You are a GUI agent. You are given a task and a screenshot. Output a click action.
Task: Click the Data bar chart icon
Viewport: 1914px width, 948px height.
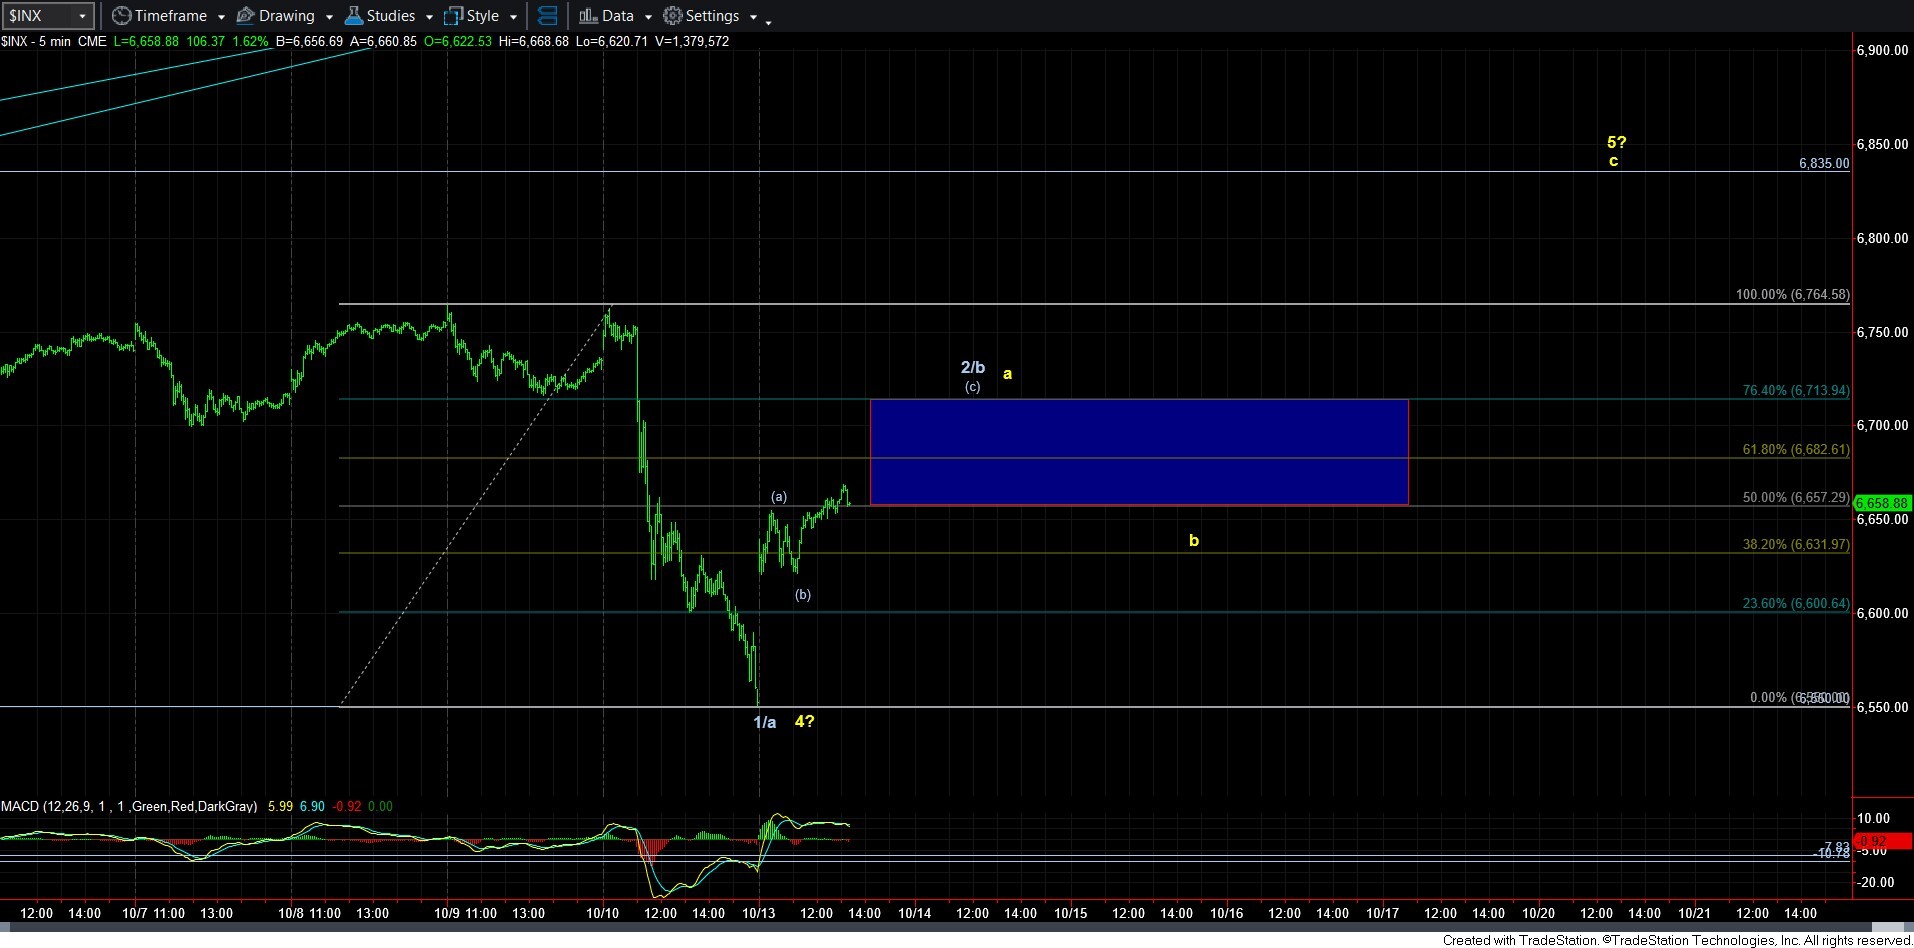[588, 16]
